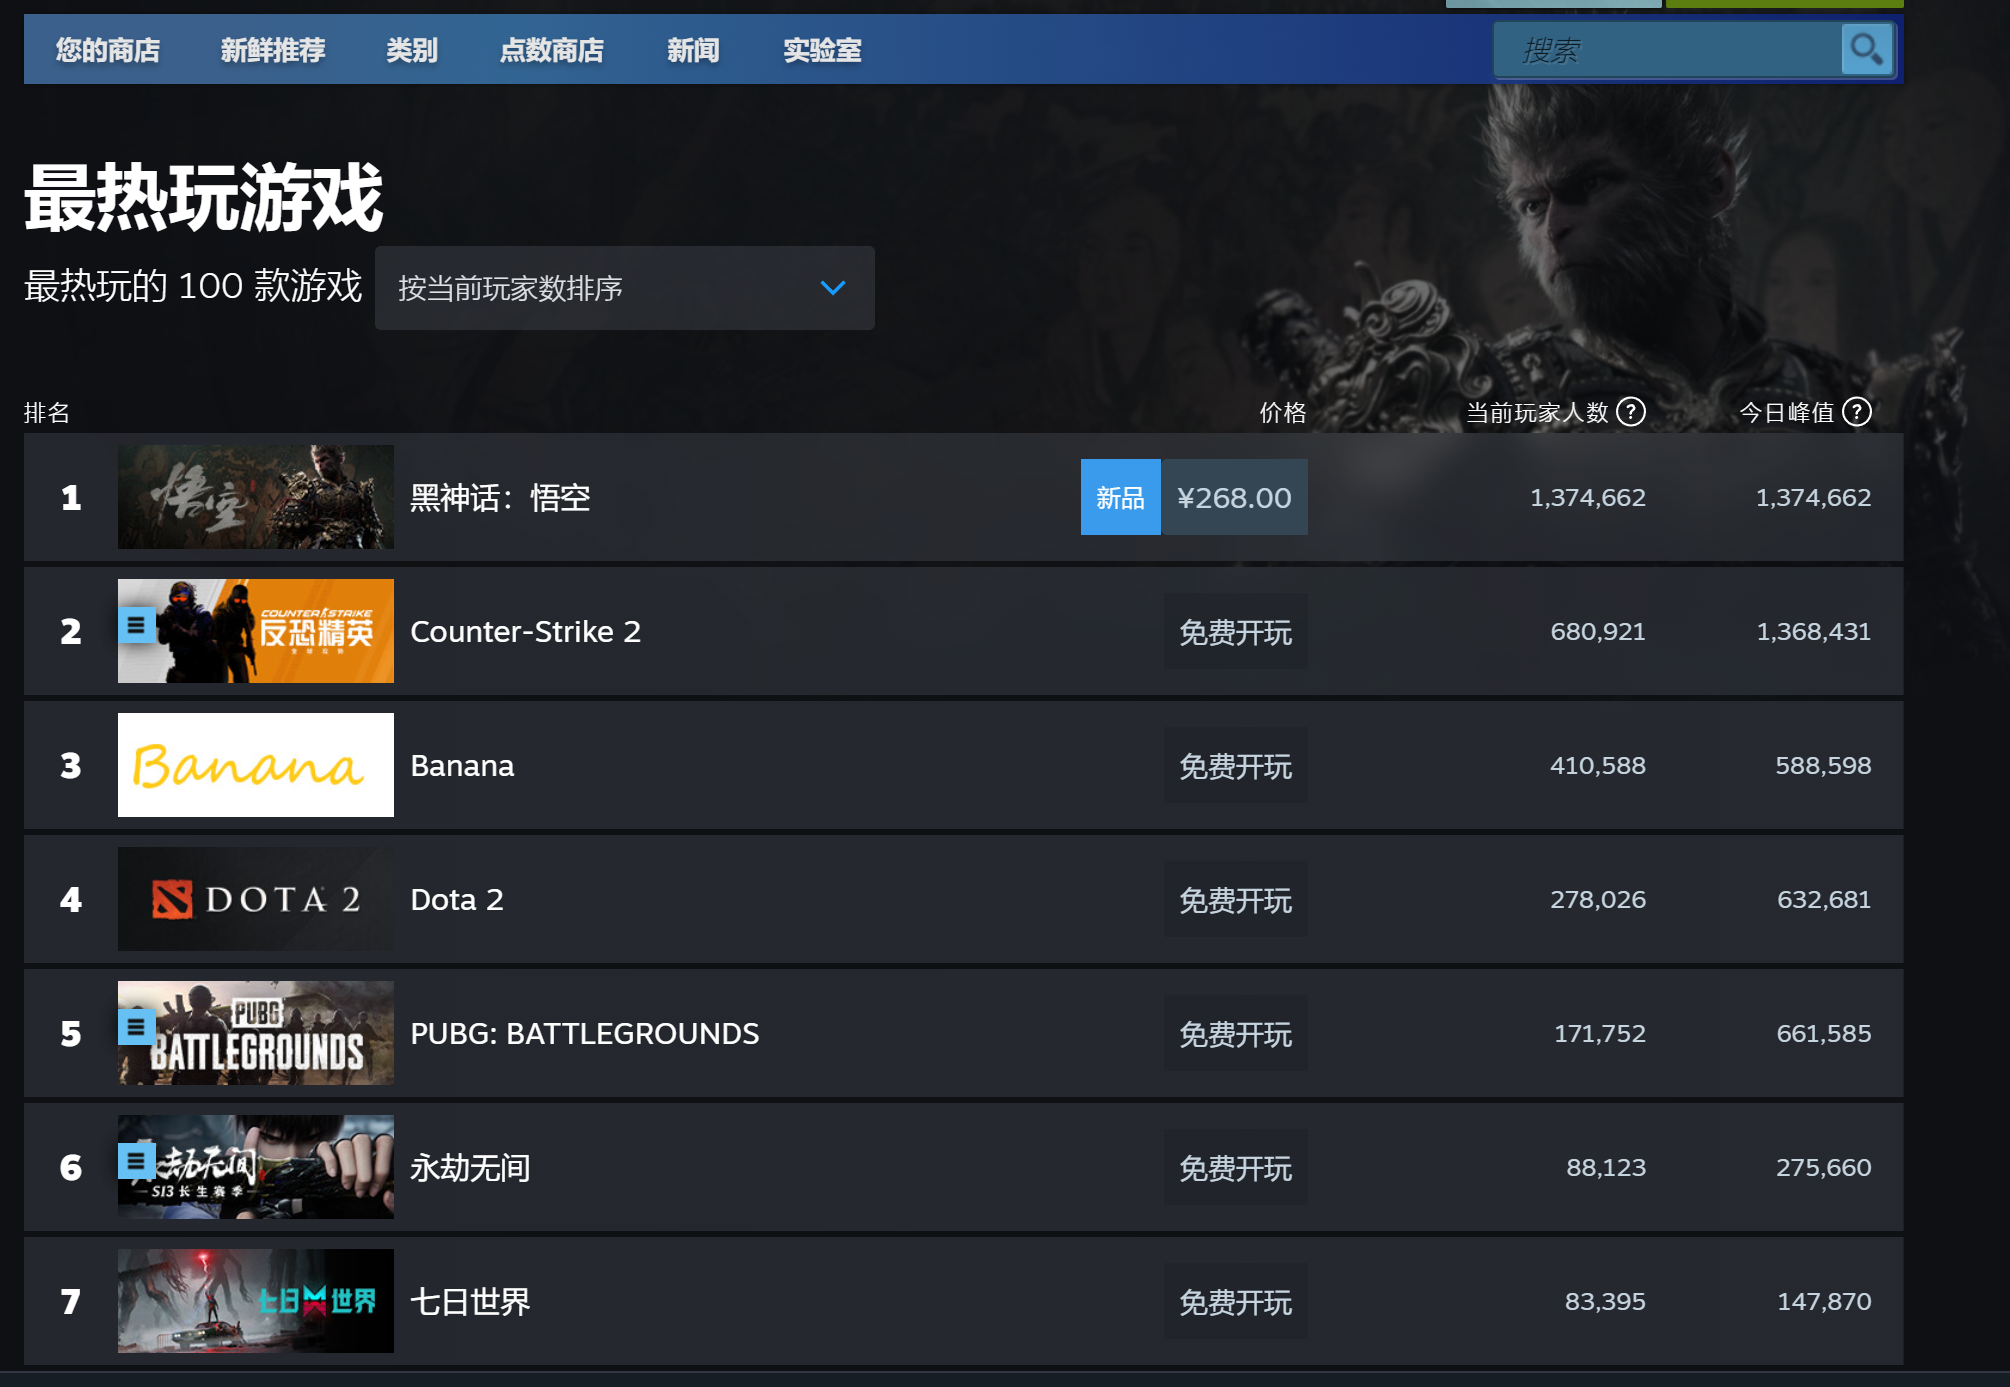Click the blue chevron of sort dropdown
Screen dimensions: 2010x1387
tap(832, 288)
